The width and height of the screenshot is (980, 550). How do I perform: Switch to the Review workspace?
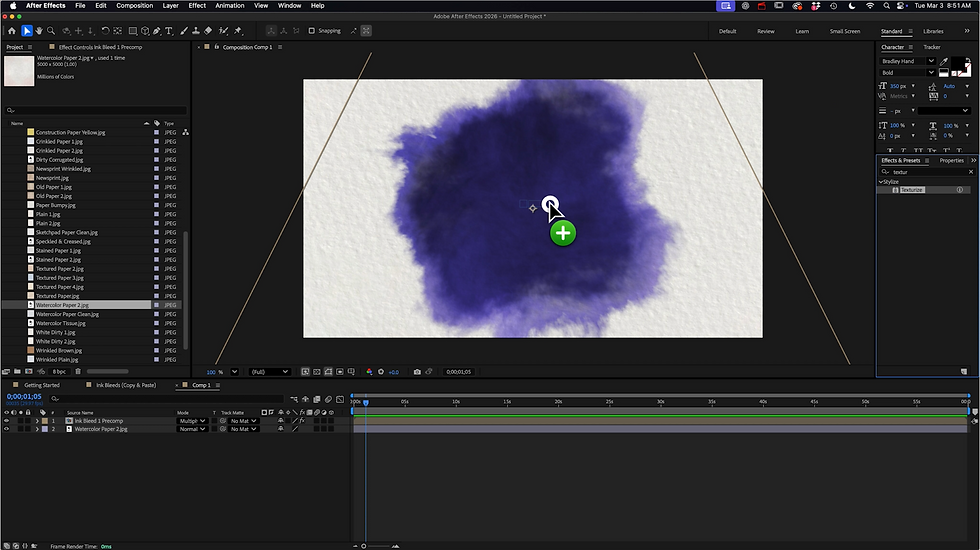766,31
